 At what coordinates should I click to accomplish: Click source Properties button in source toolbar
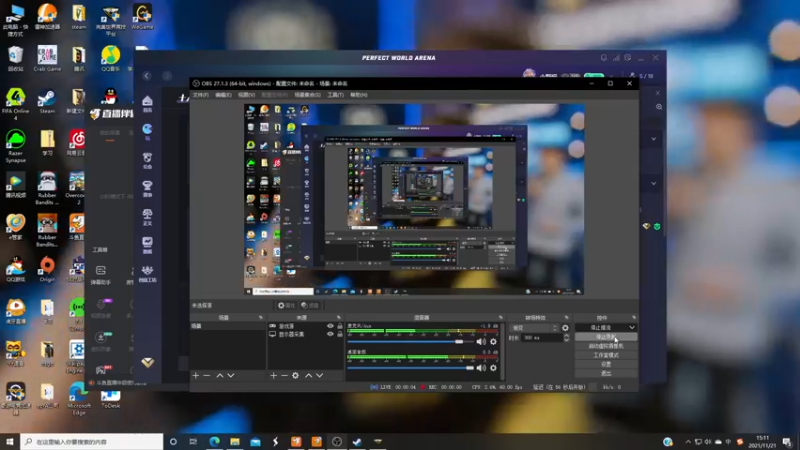286,306
